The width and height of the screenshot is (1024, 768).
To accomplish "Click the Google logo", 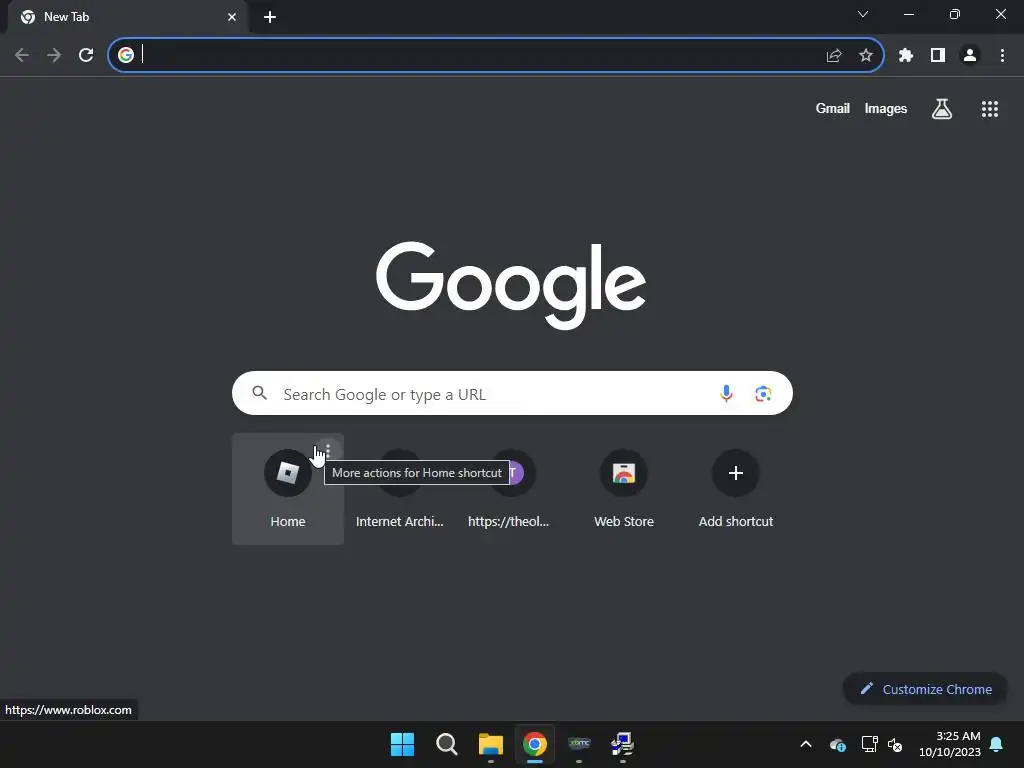I will pyautogui.click(x=511, y=285).
